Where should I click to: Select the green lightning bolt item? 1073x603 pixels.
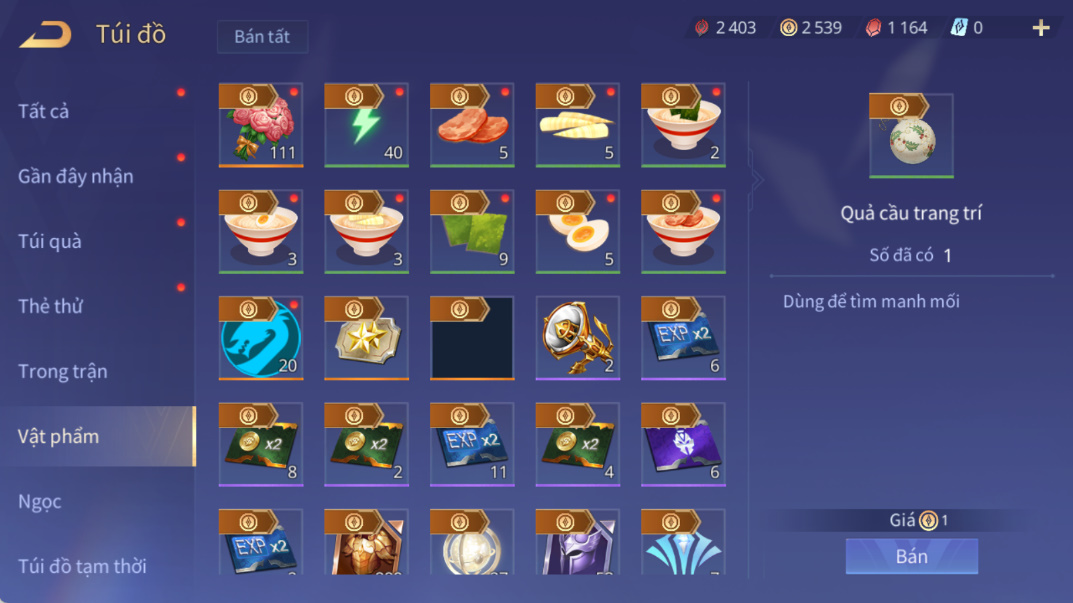coord(366,125)
